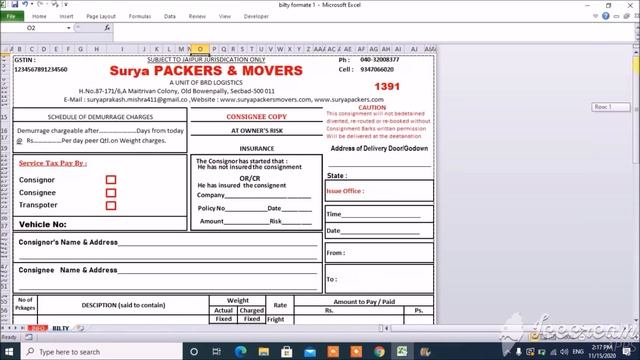The height and width of the screenshot is (360, 640).
Task: Open Microsoft Store from taskbar
Action: pyautogui.click(x=287, y=352)
